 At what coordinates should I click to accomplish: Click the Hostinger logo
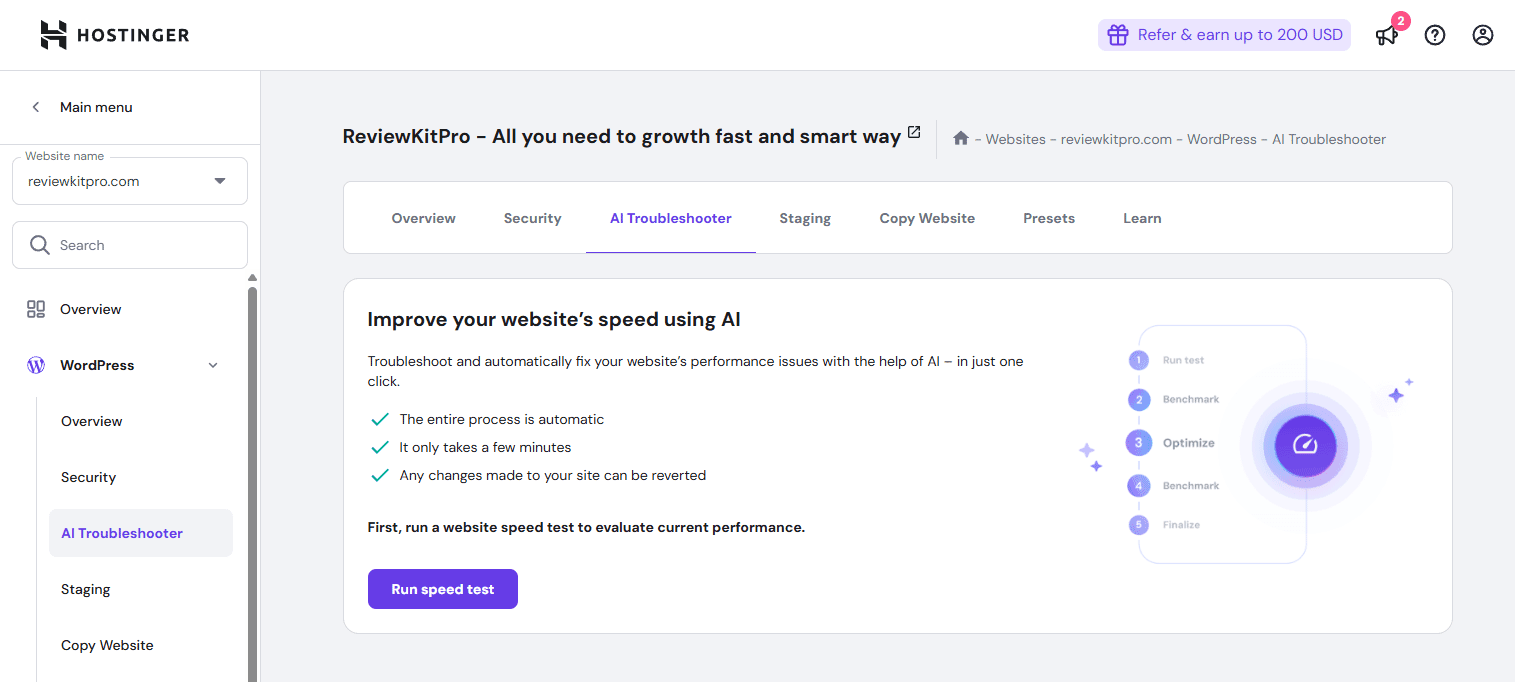pyautogui.click(x=114, y=35)
